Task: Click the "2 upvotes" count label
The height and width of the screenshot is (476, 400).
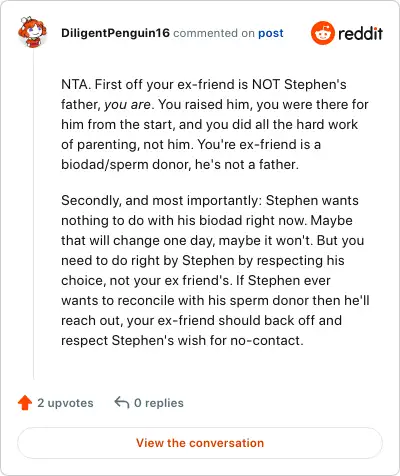Action: pos(65,403)
